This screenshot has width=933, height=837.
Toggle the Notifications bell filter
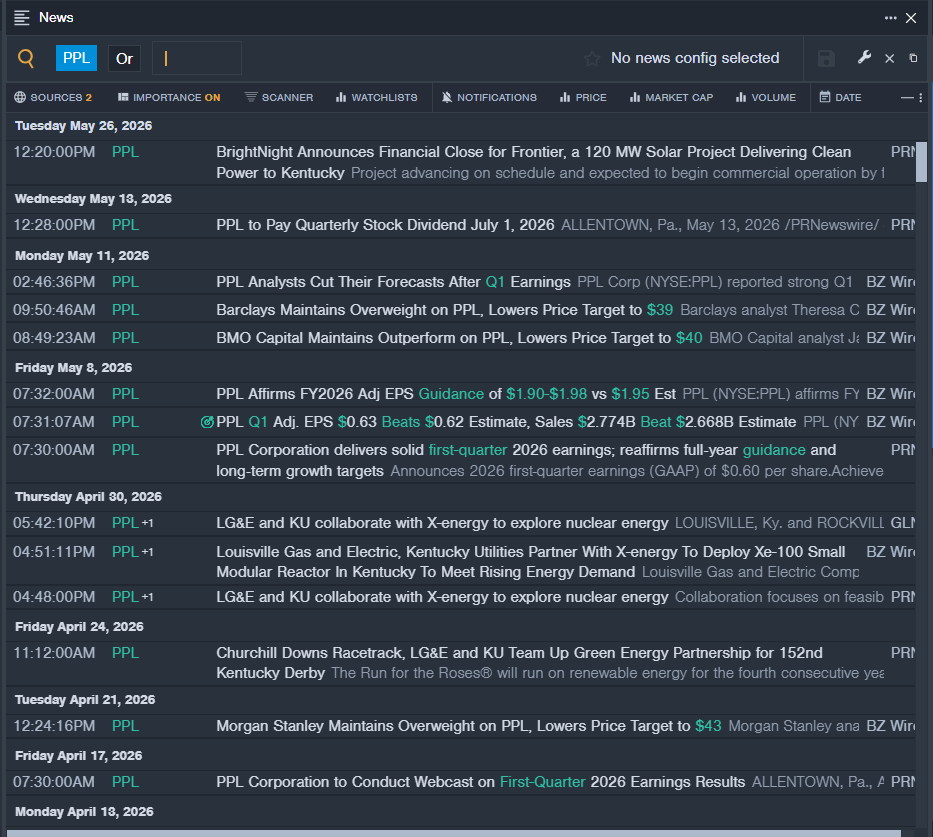(x=489, y=98)
